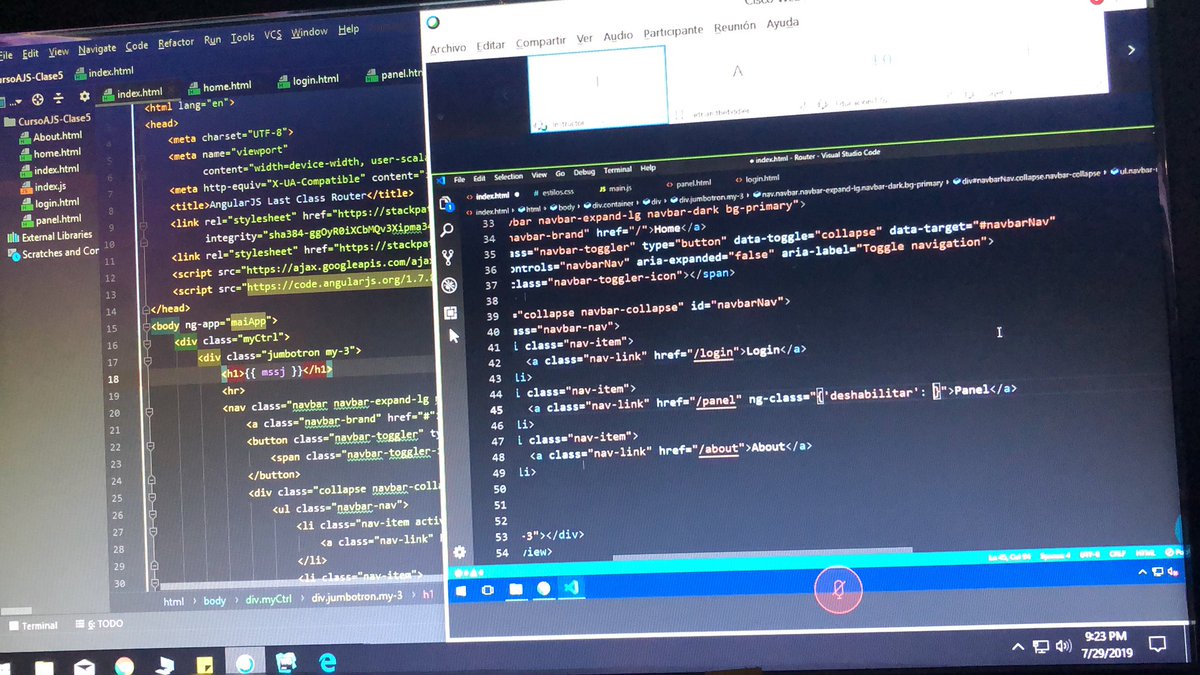Select CursoAJS-Clase5 folder in project tree
Screen dimensions: 1200x675
point(47,119)
